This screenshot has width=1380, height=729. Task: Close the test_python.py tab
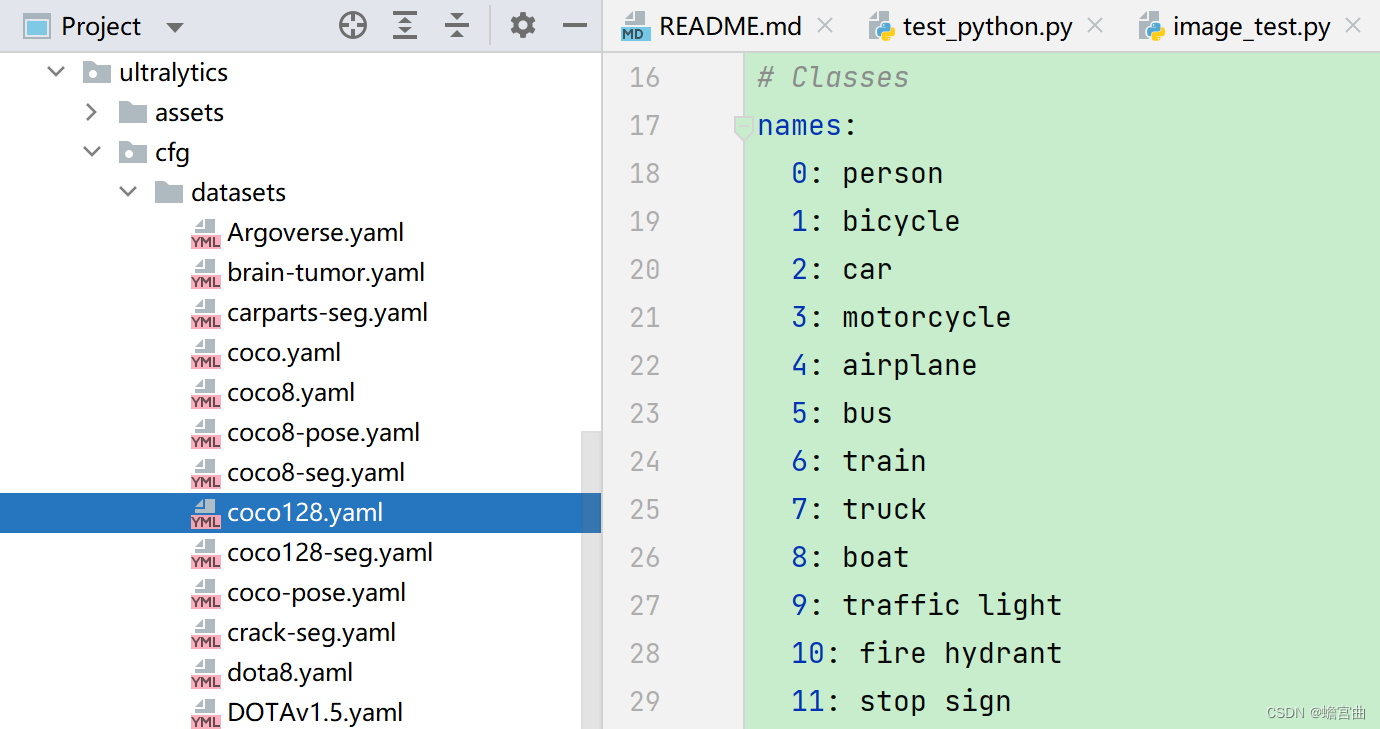pyautogui.click(x=1095, y=26)
